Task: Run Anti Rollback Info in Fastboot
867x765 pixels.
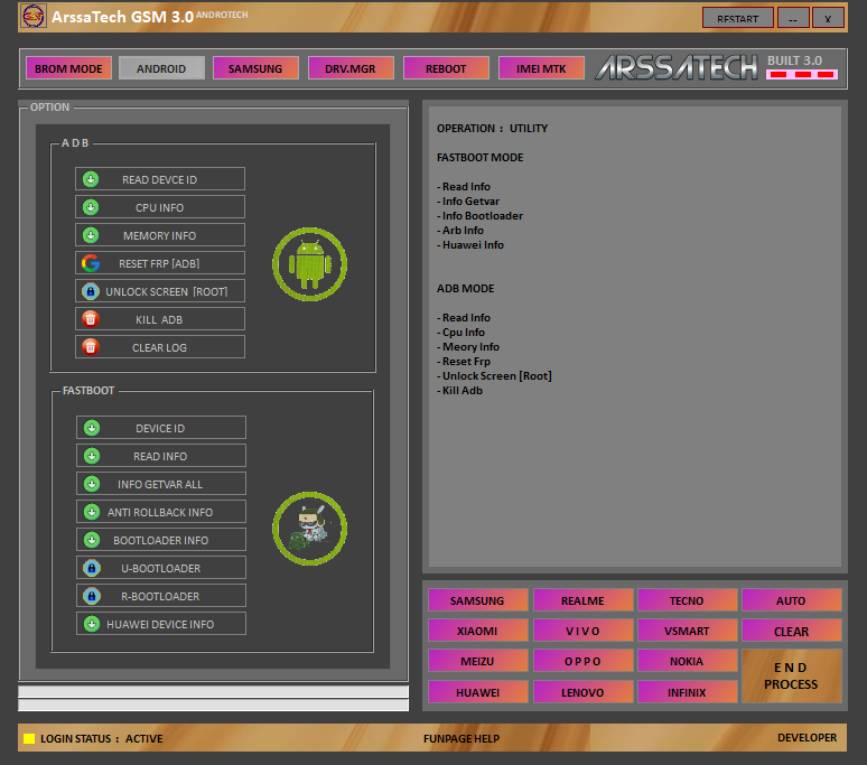Action: [x=160, y=512]
